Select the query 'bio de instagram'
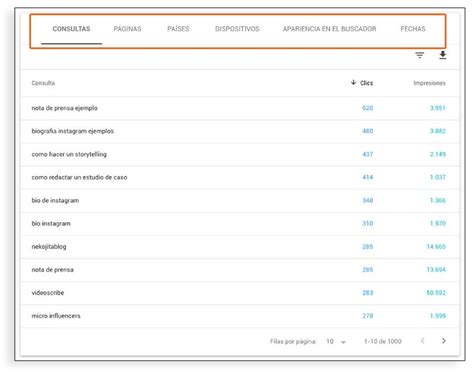This screenshot has width=474, height=372. pyautogui.click(x=55, y=200)
